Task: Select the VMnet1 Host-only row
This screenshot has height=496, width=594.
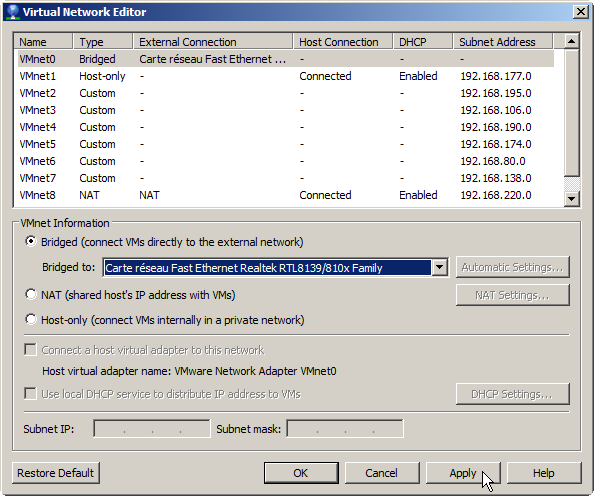Action: tap(284, 76)
